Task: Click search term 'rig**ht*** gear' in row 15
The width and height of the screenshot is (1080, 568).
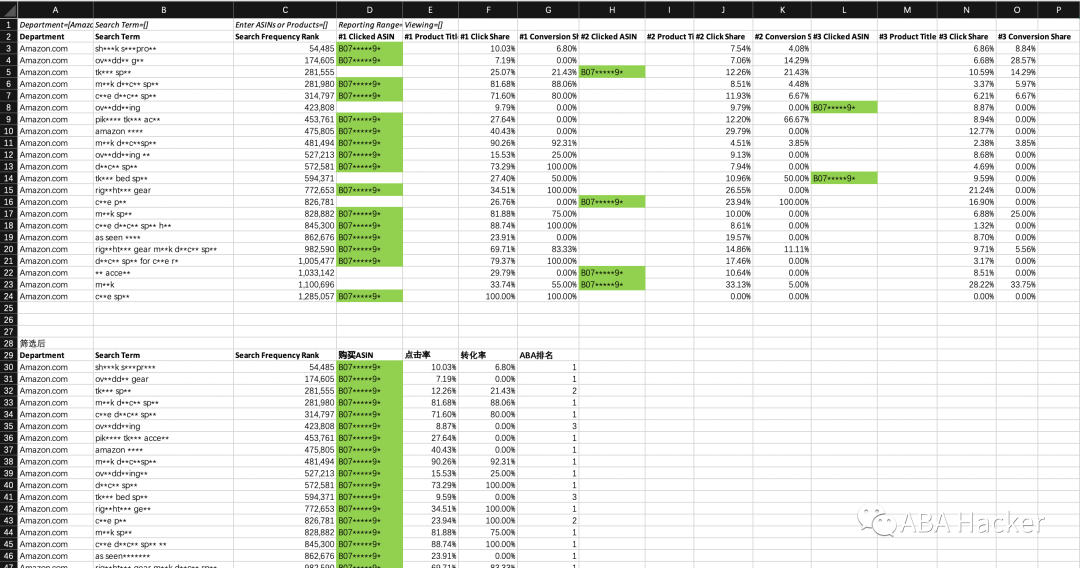Action: click(163, 190)
